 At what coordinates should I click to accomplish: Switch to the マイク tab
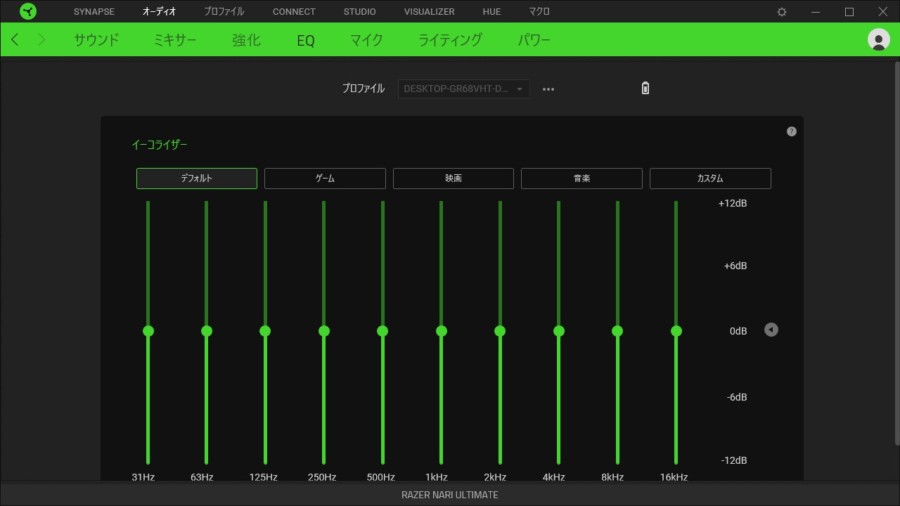(x=366, y=40)
